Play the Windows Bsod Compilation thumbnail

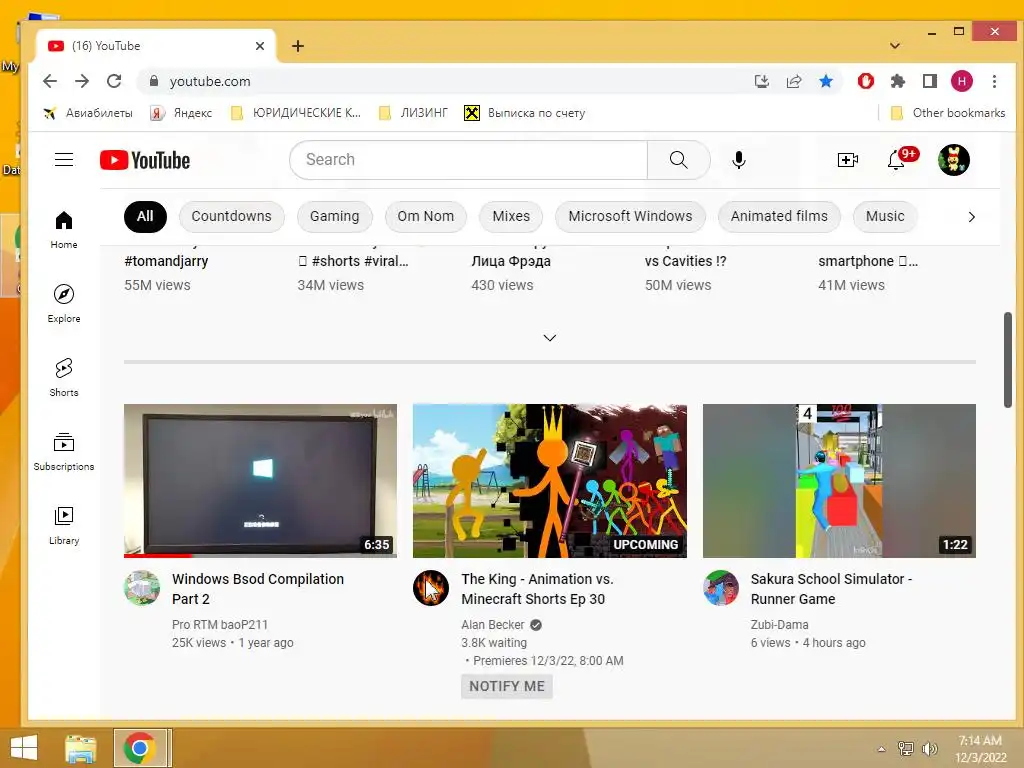tap(260, 481)
